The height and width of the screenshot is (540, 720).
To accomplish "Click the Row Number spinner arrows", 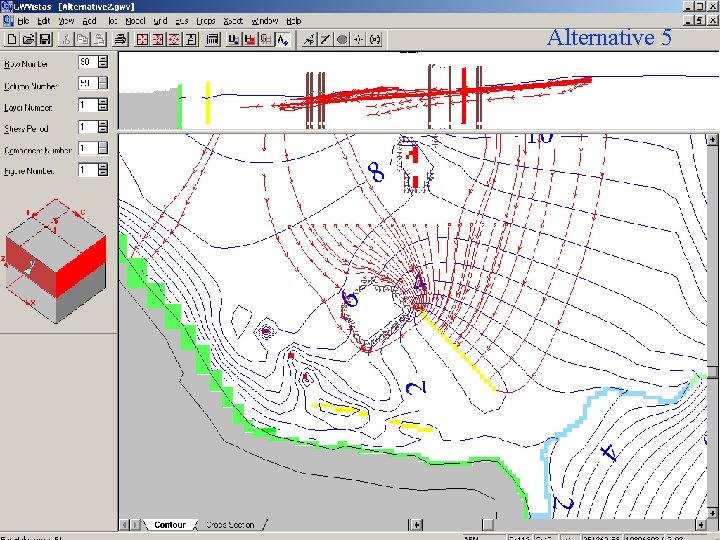I will click(x=103, y=62).
